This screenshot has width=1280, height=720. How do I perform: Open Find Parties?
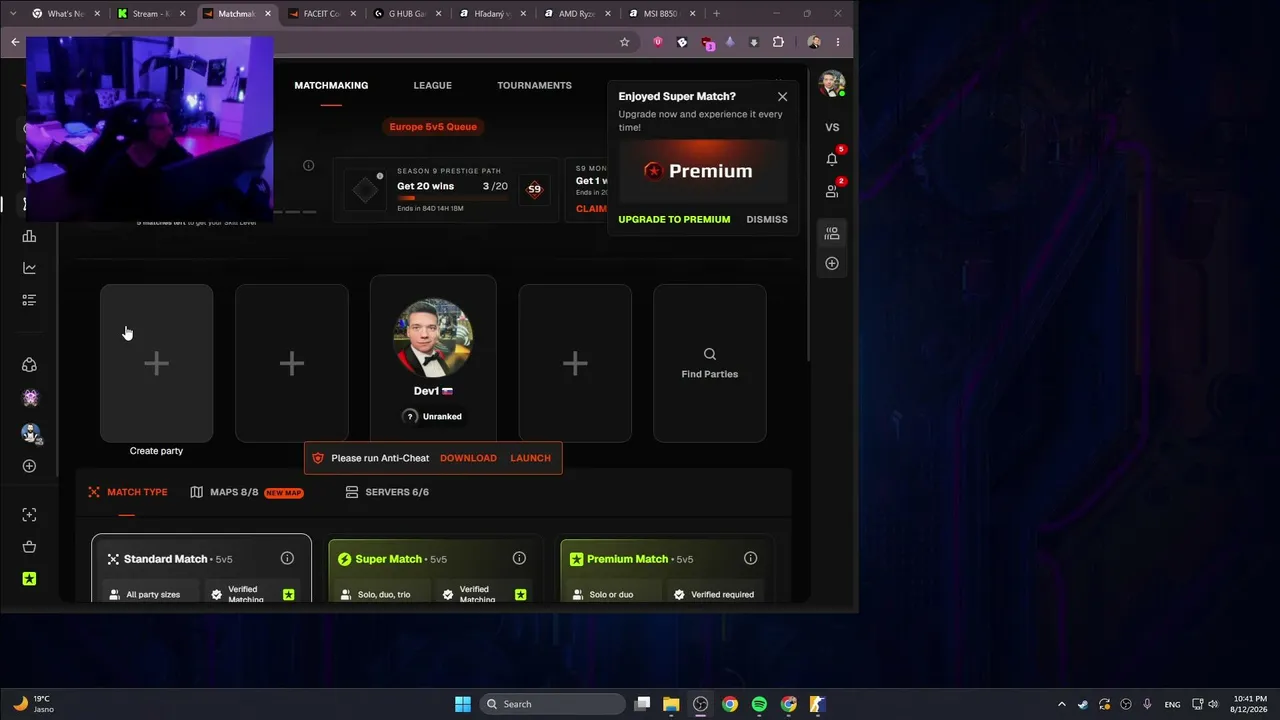(x=710, y=363)
